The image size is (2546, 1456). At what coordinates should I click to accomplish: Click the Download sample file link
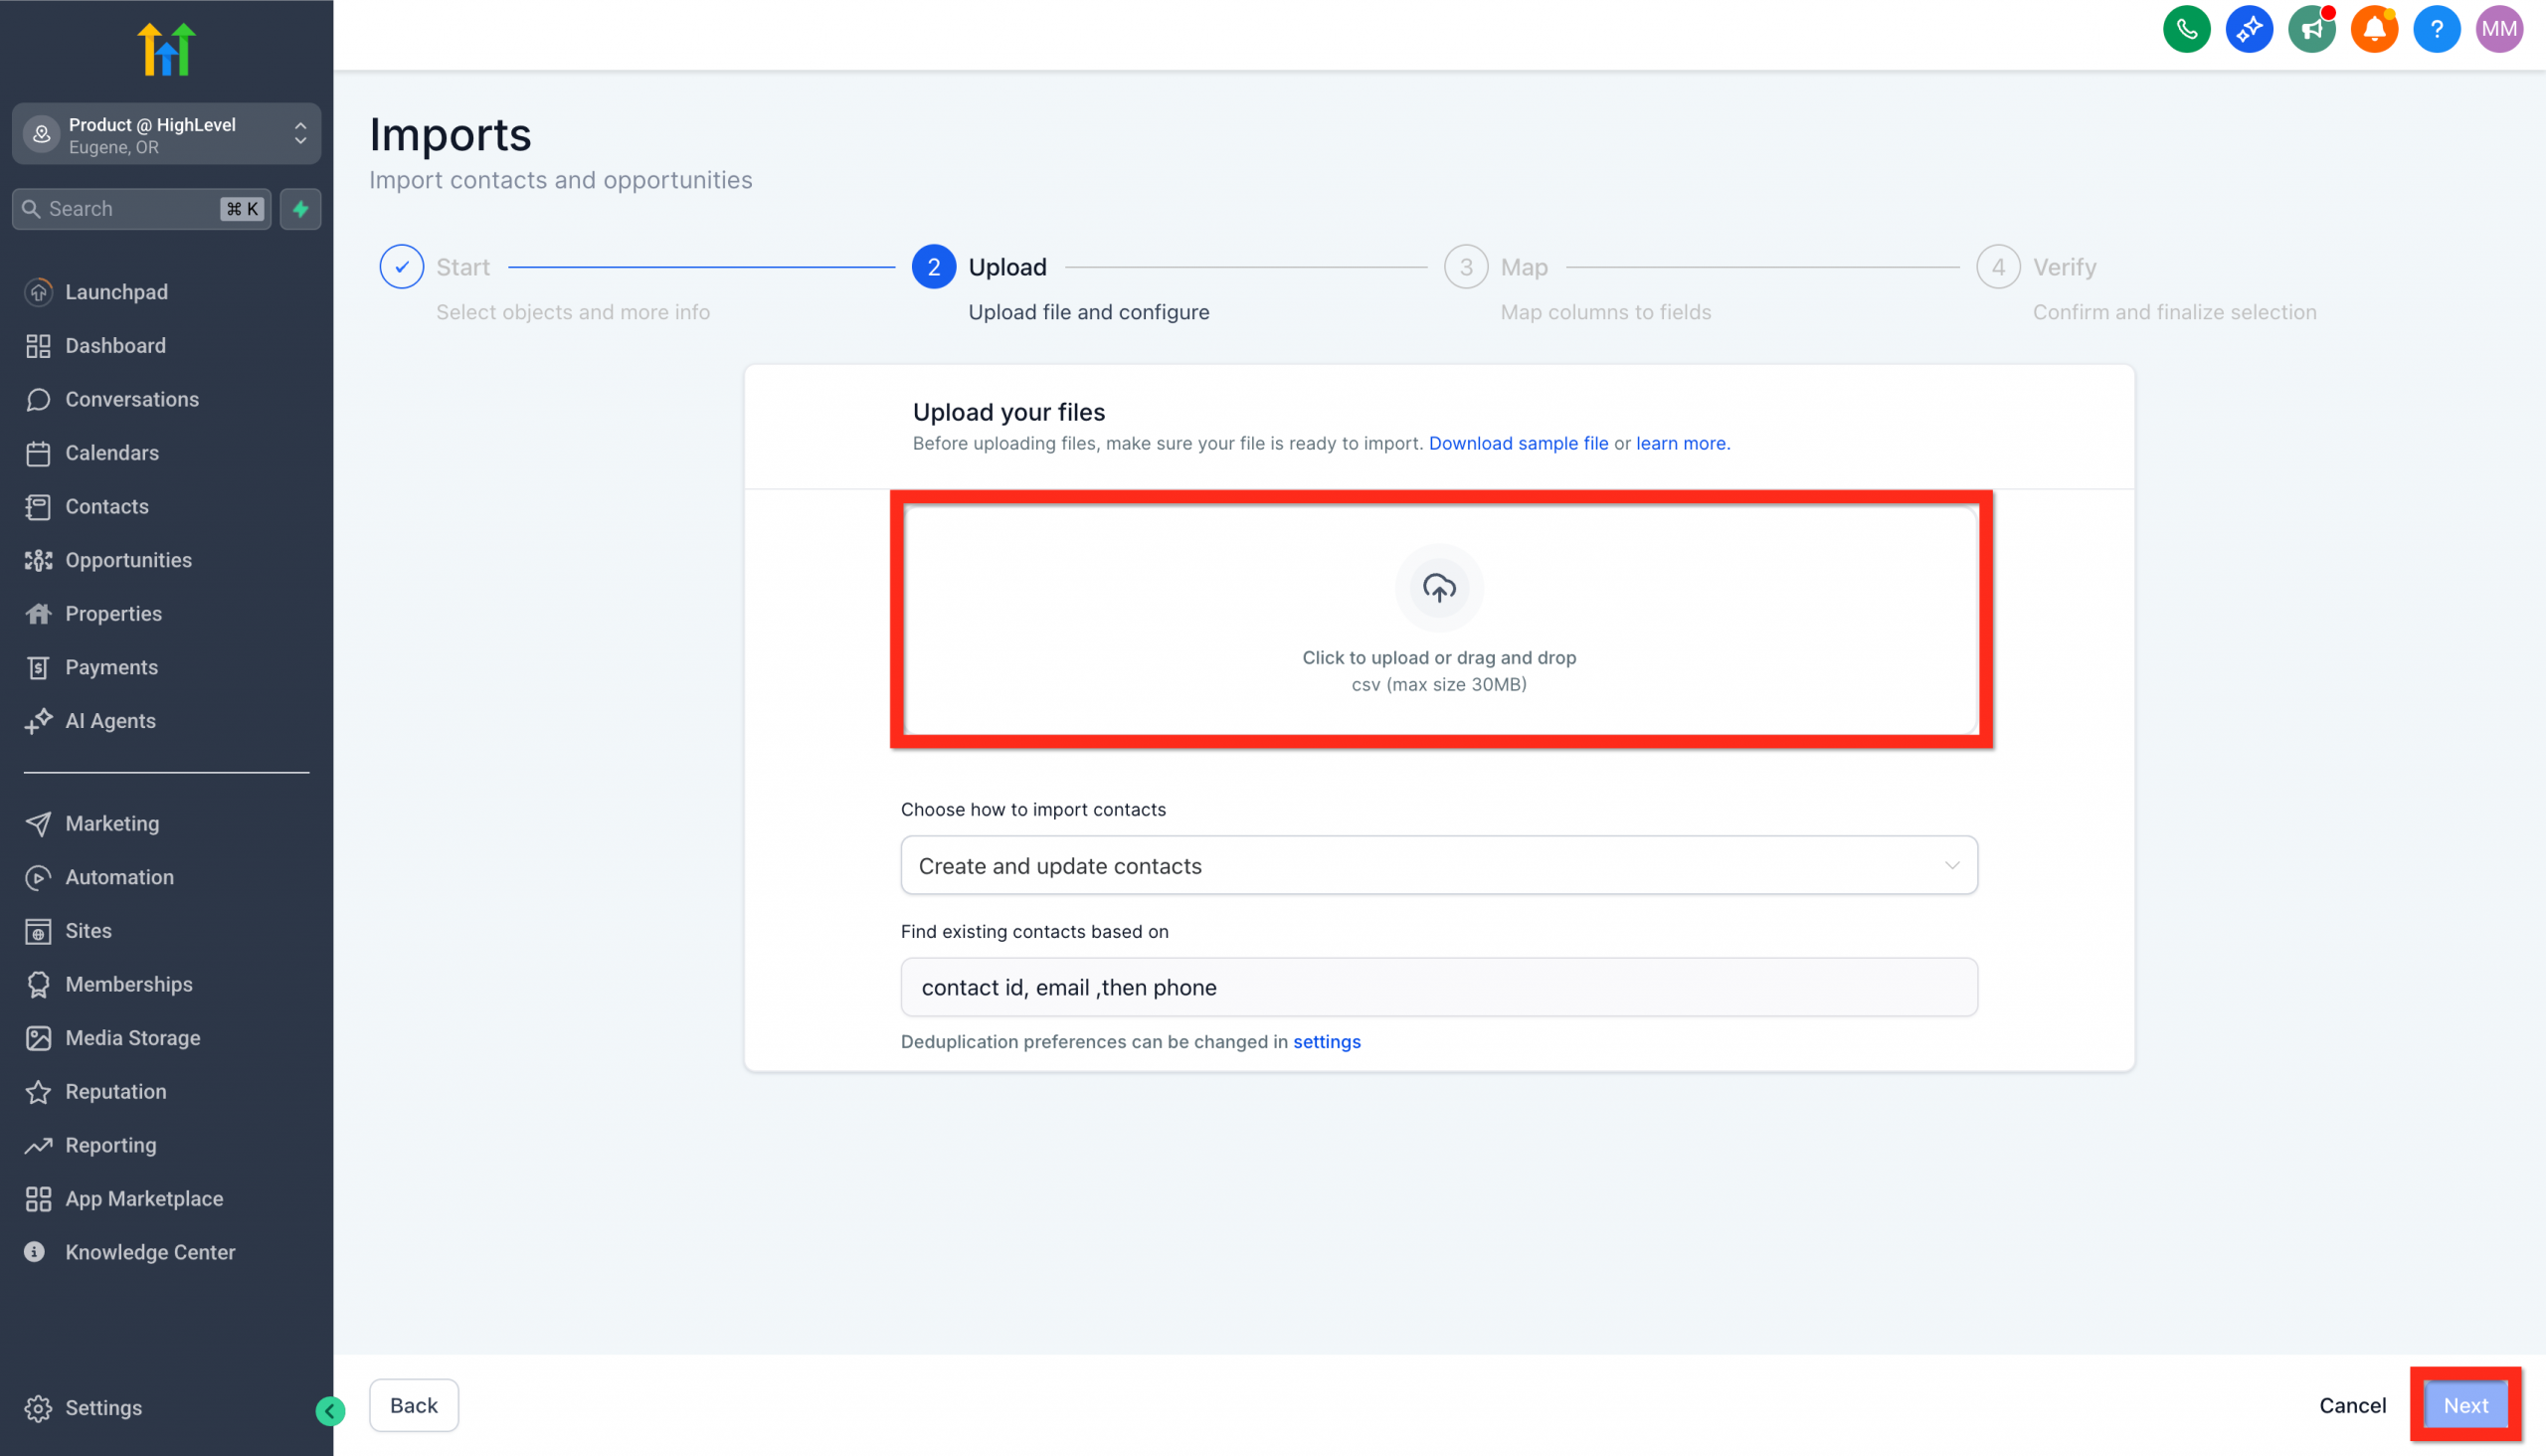[1518, 443]
